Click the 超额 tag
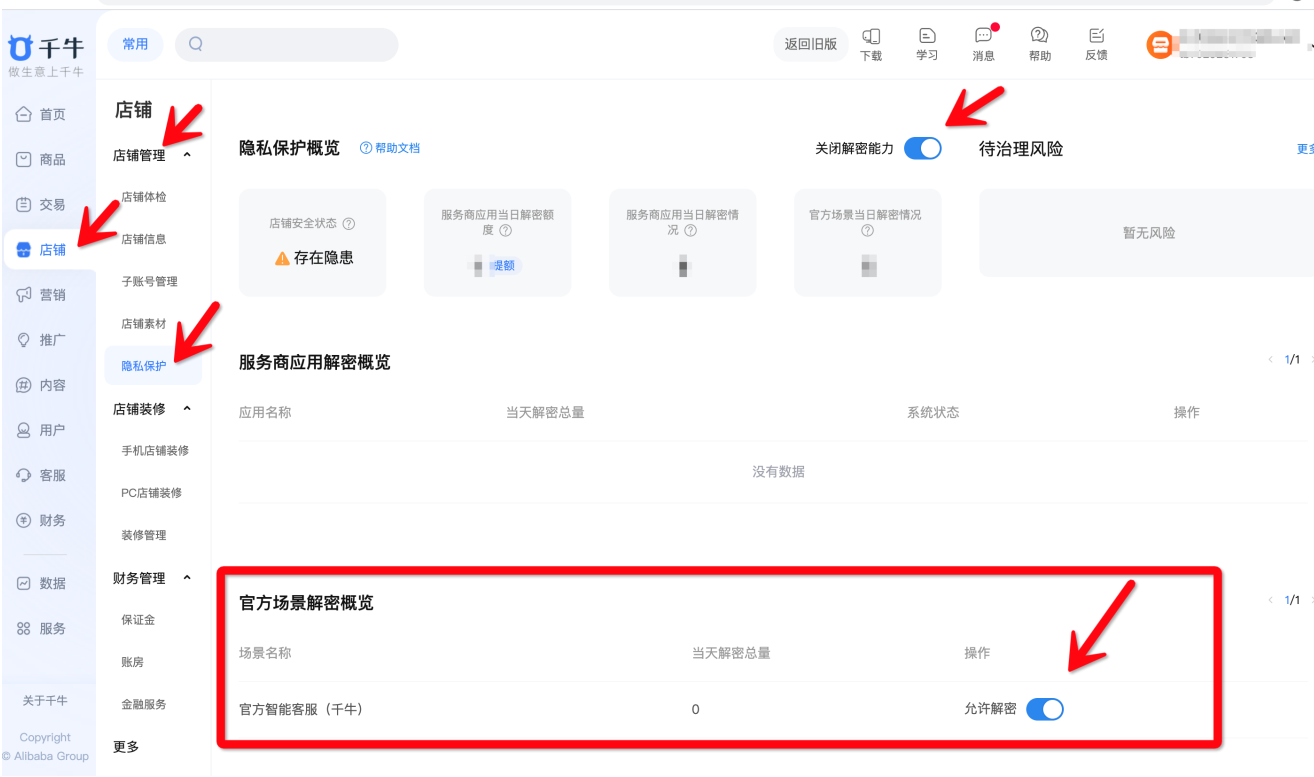This screenshot has width=1314, height=777. [x=505, y=266]
